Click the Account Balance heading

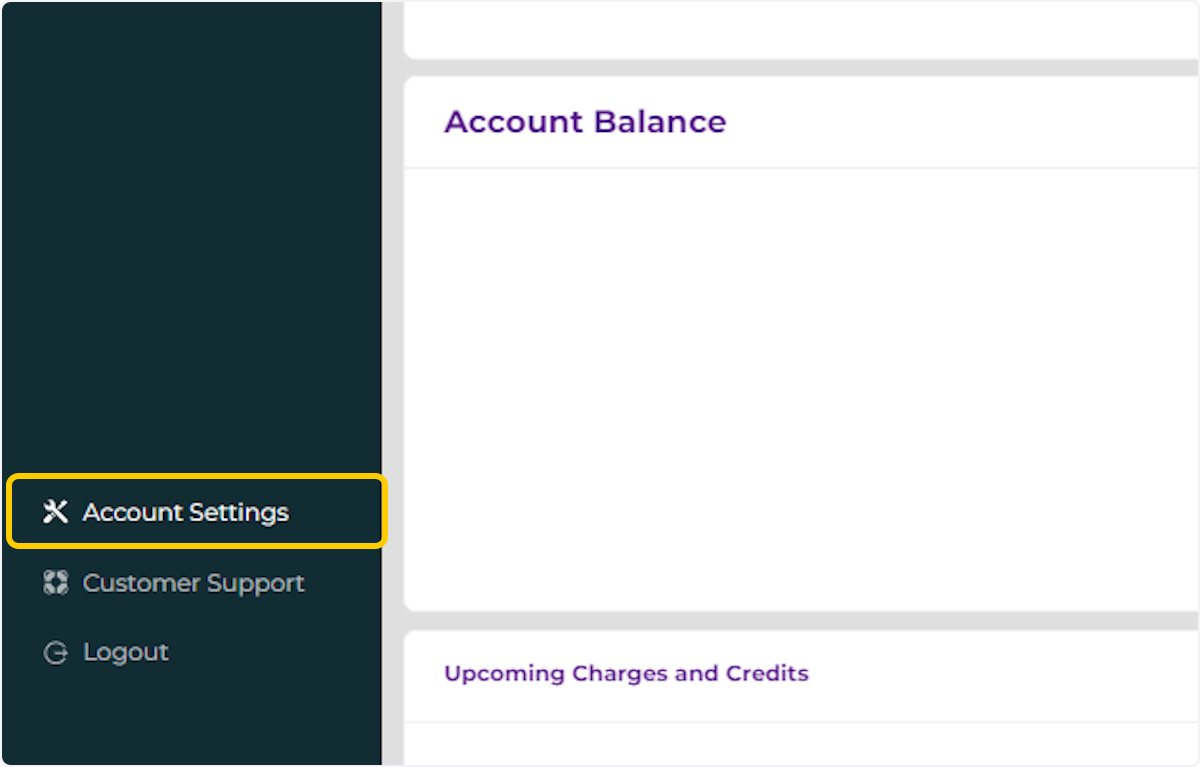pyautogui.click(x=584, y=121)
